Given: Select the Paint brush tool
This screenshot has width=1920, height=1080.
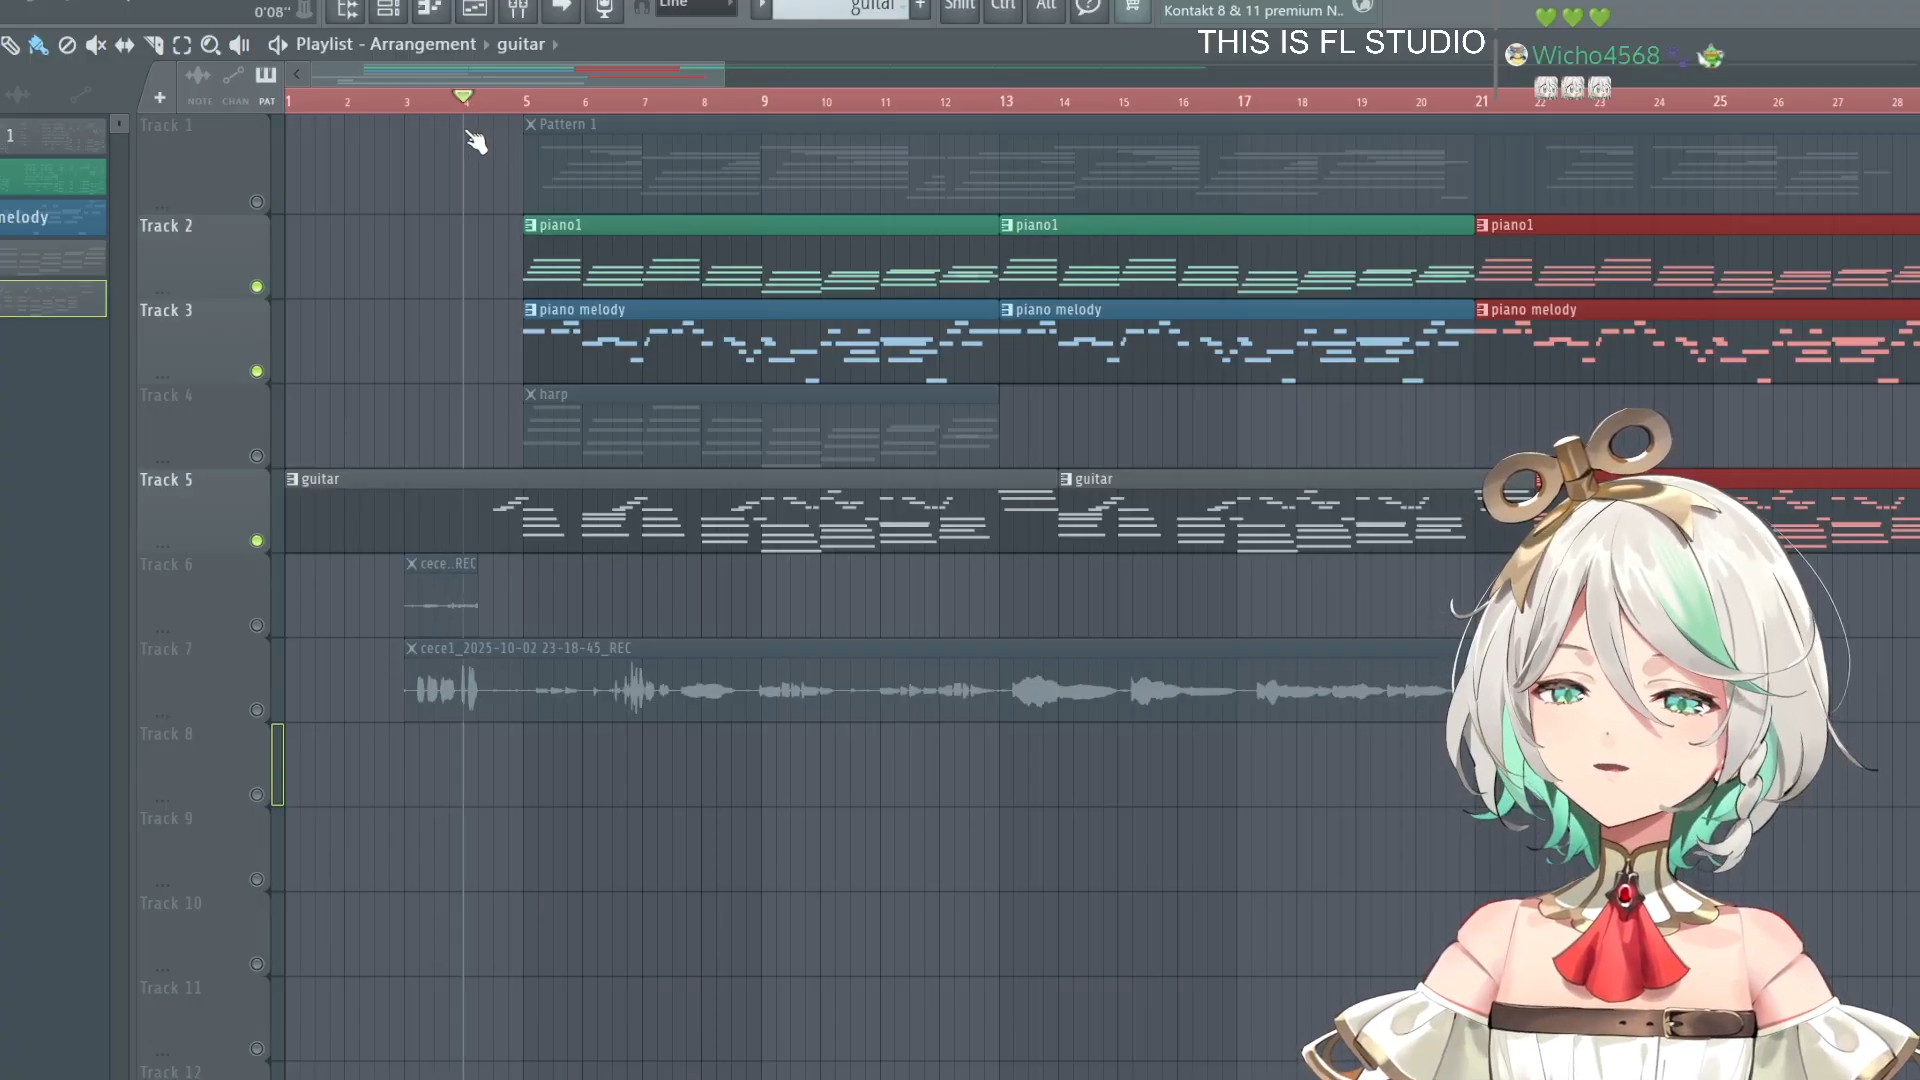Looking at the screenshot, I should point(39,45).
